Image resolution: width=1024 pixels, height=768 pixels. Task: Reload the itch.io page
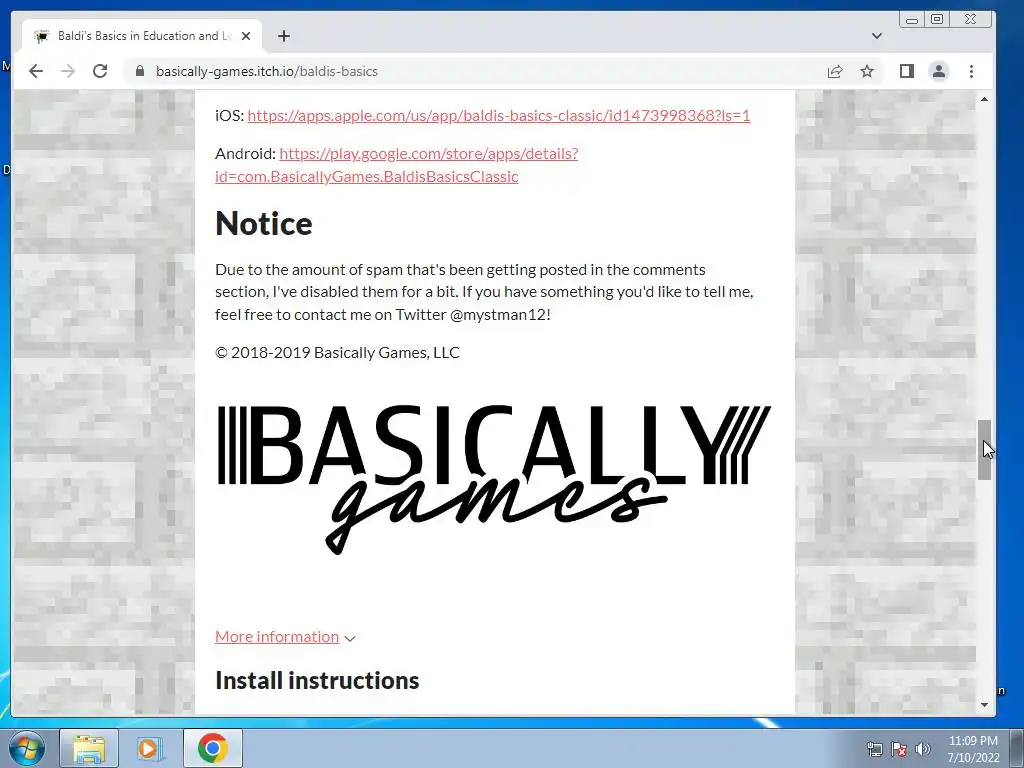coord(100,71)
